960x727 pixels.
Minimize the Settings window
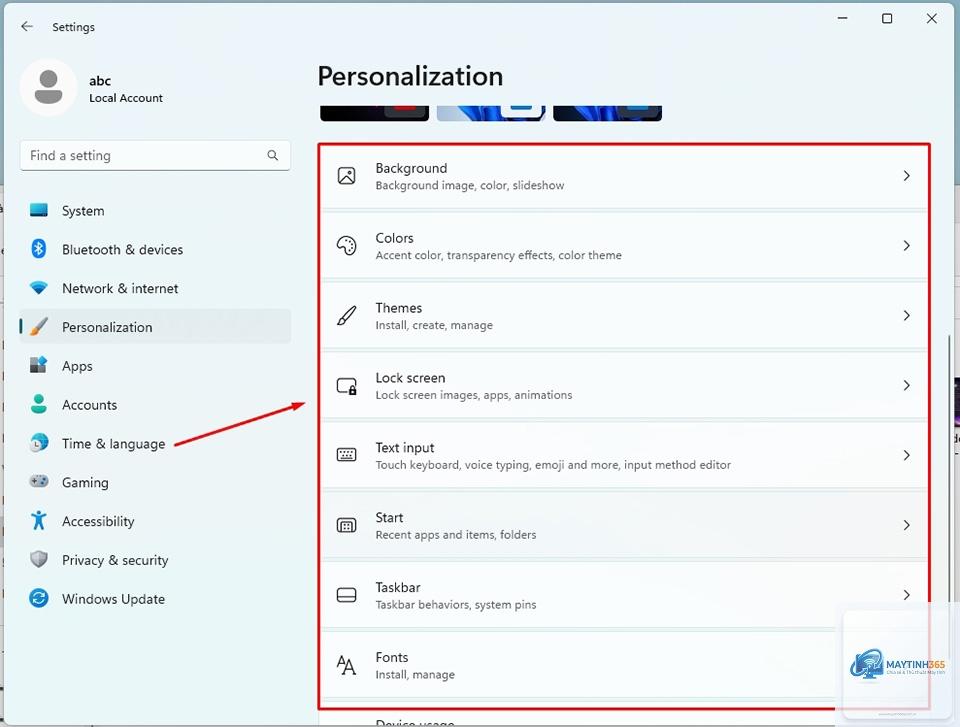pos(842,18)
